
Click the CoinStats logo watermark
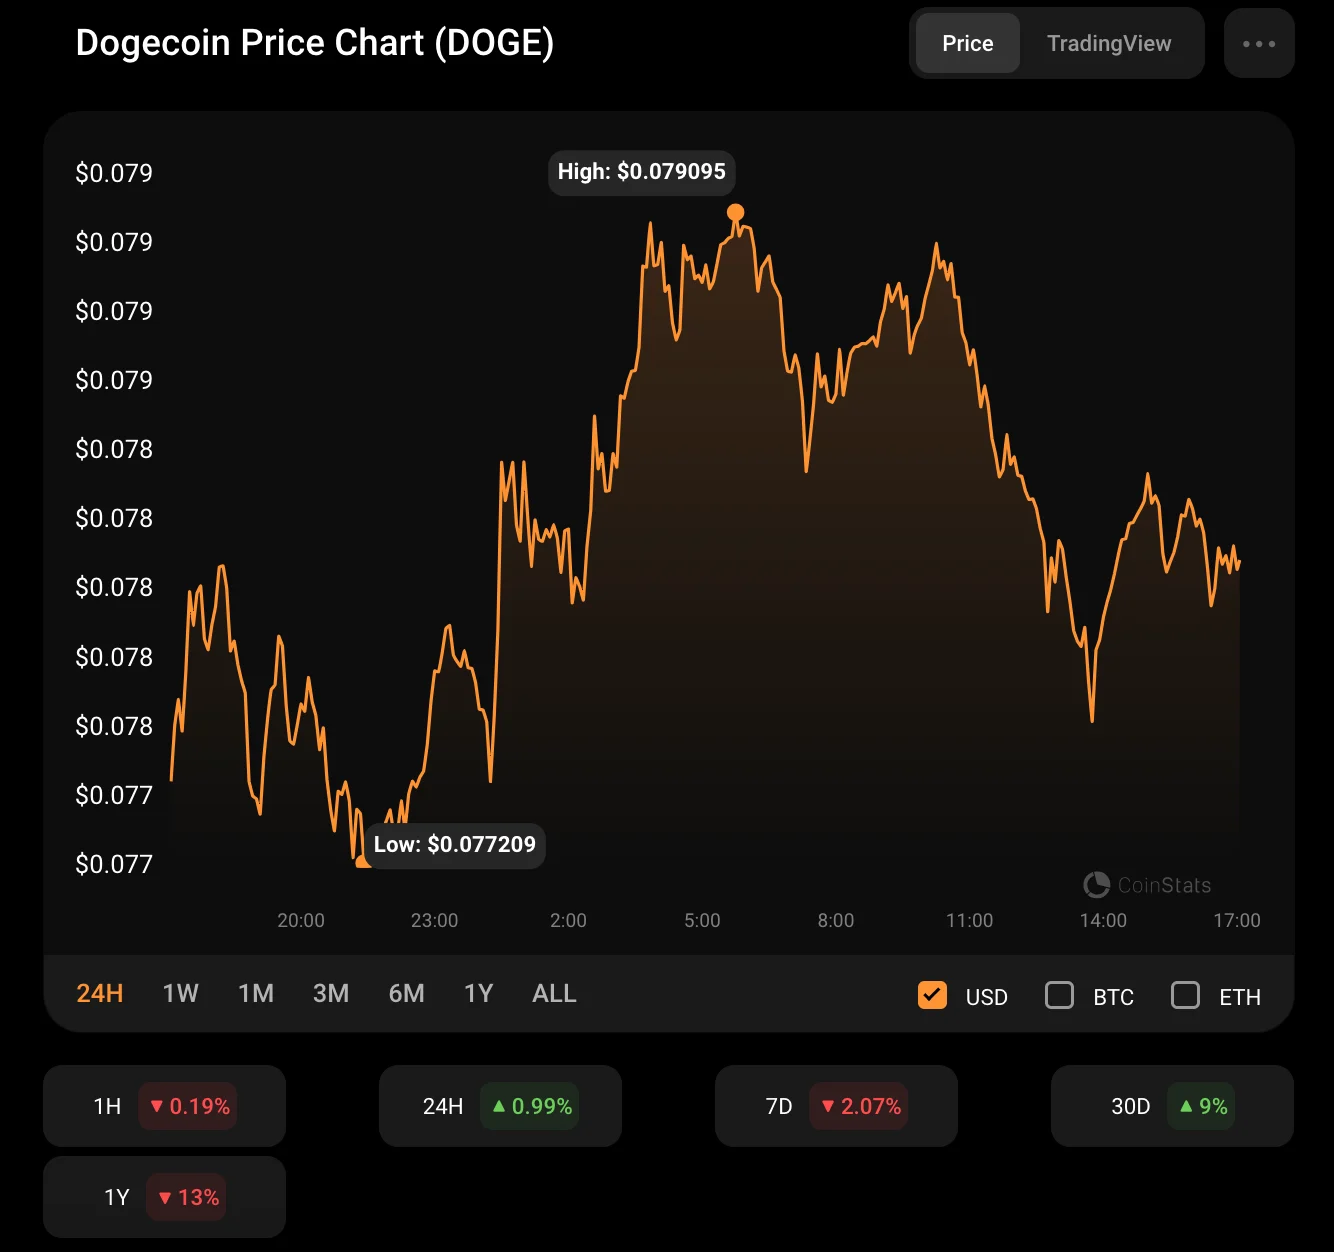click(1146, 885)
